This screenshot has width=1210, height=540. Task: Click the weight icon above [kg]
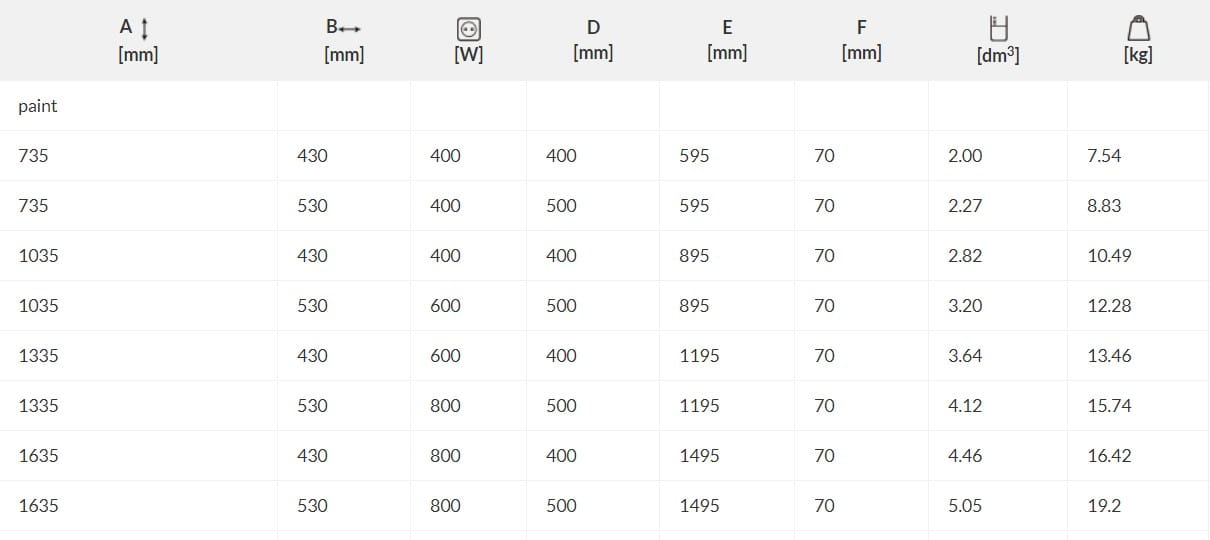click(x=1137, y=28)
